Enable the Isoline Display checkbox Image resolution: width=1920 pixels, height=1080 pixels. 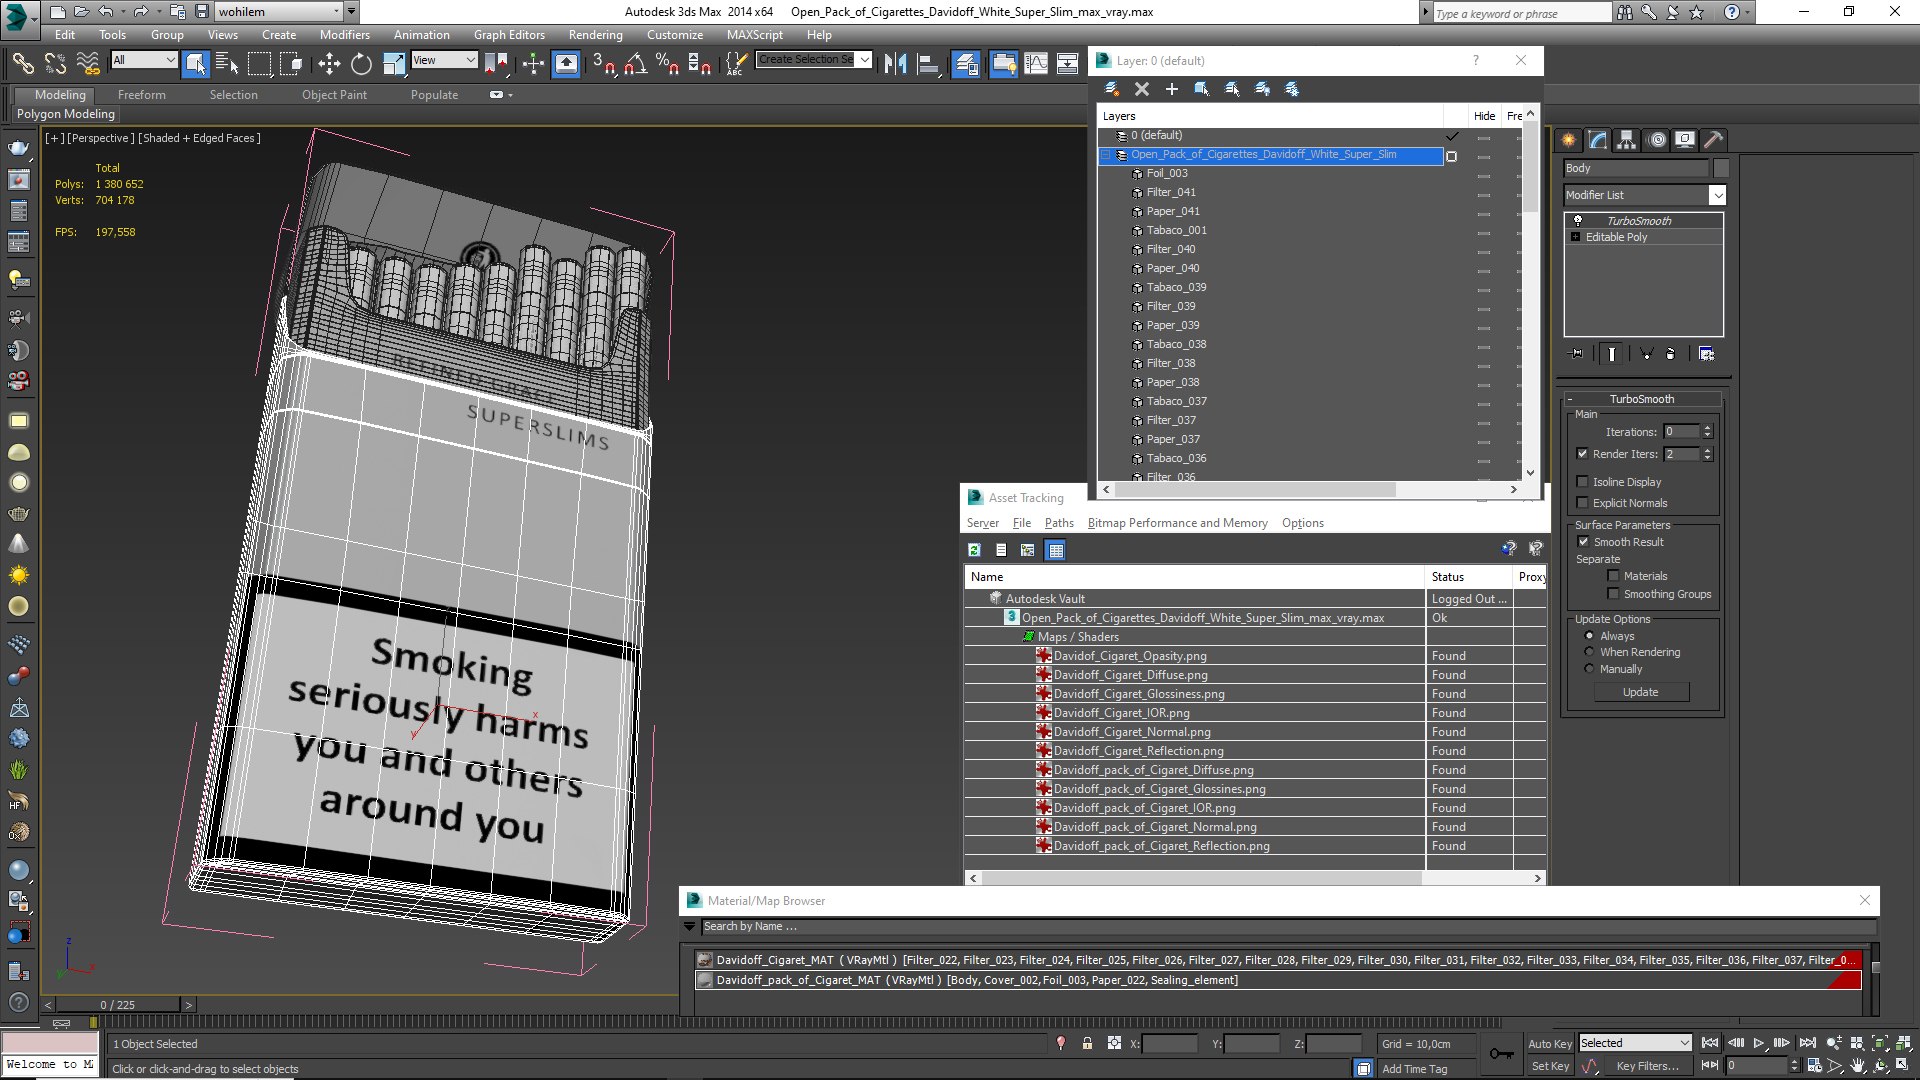[1582, 482]
